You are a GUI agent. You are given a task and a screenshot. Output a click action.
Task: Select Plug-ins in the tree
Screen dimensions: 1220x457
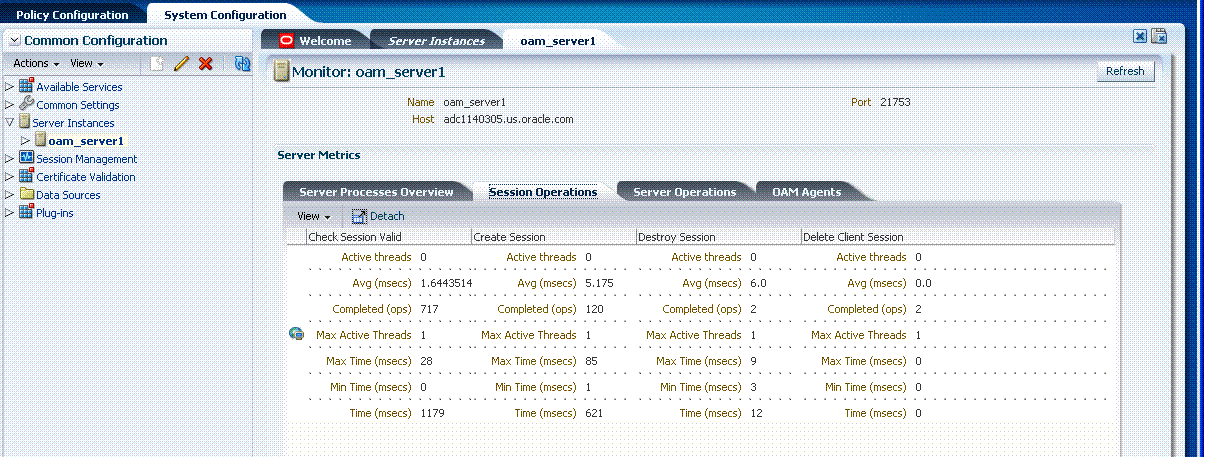(55, 213)
